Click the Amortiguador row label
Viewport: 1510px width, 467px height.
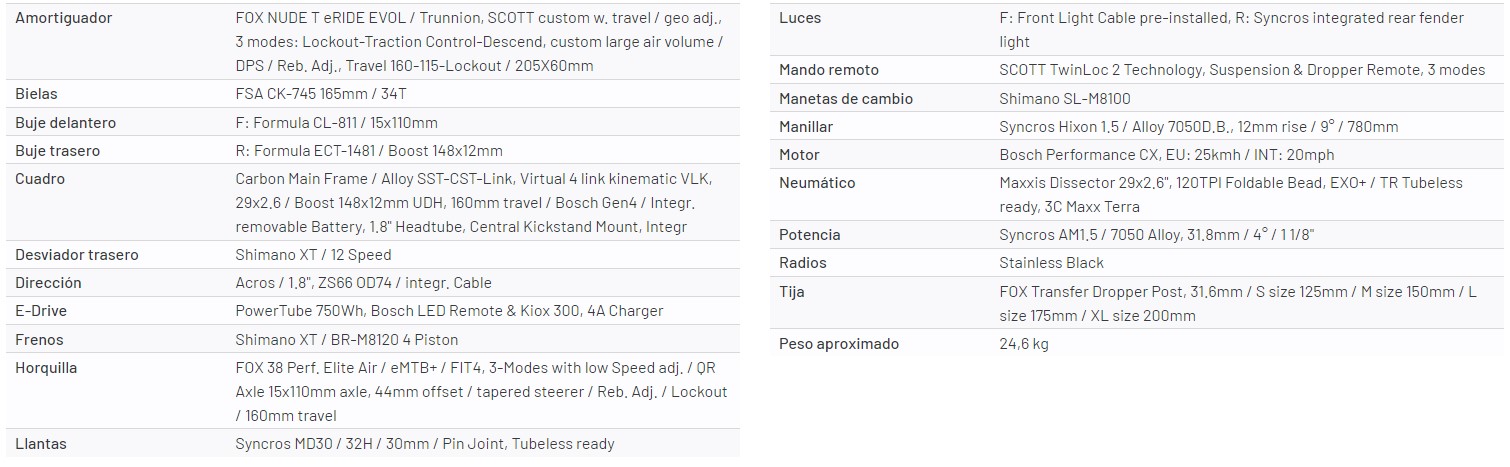[x=64, y=18]
